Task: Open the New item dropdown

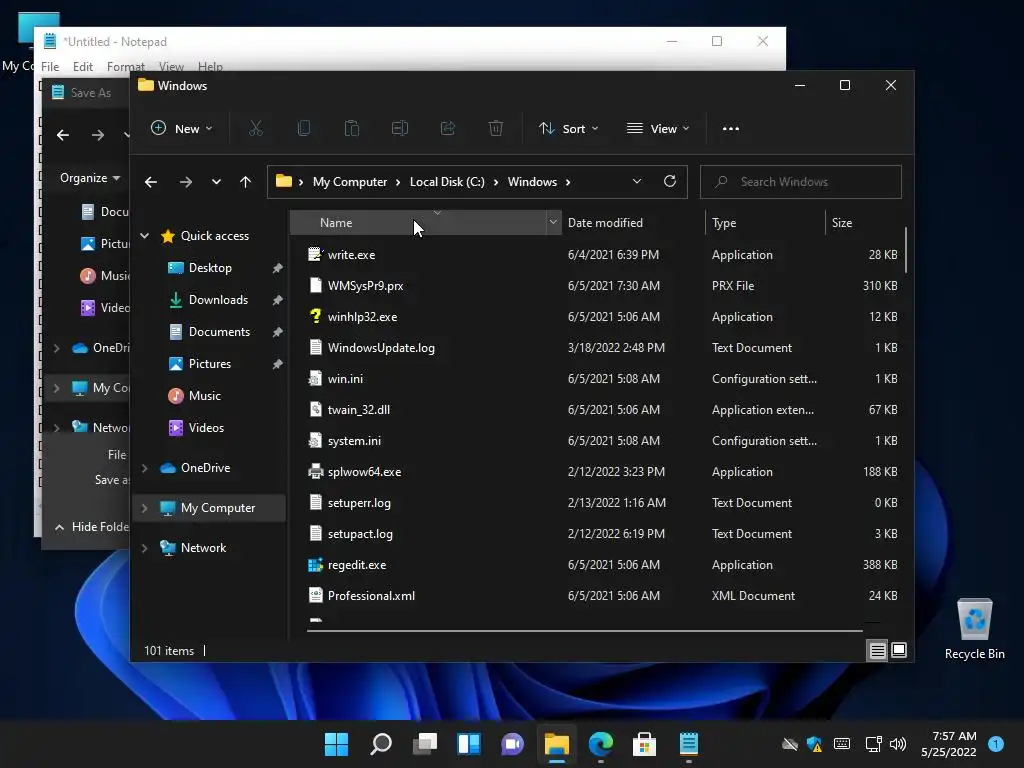Action: point(181,129)
